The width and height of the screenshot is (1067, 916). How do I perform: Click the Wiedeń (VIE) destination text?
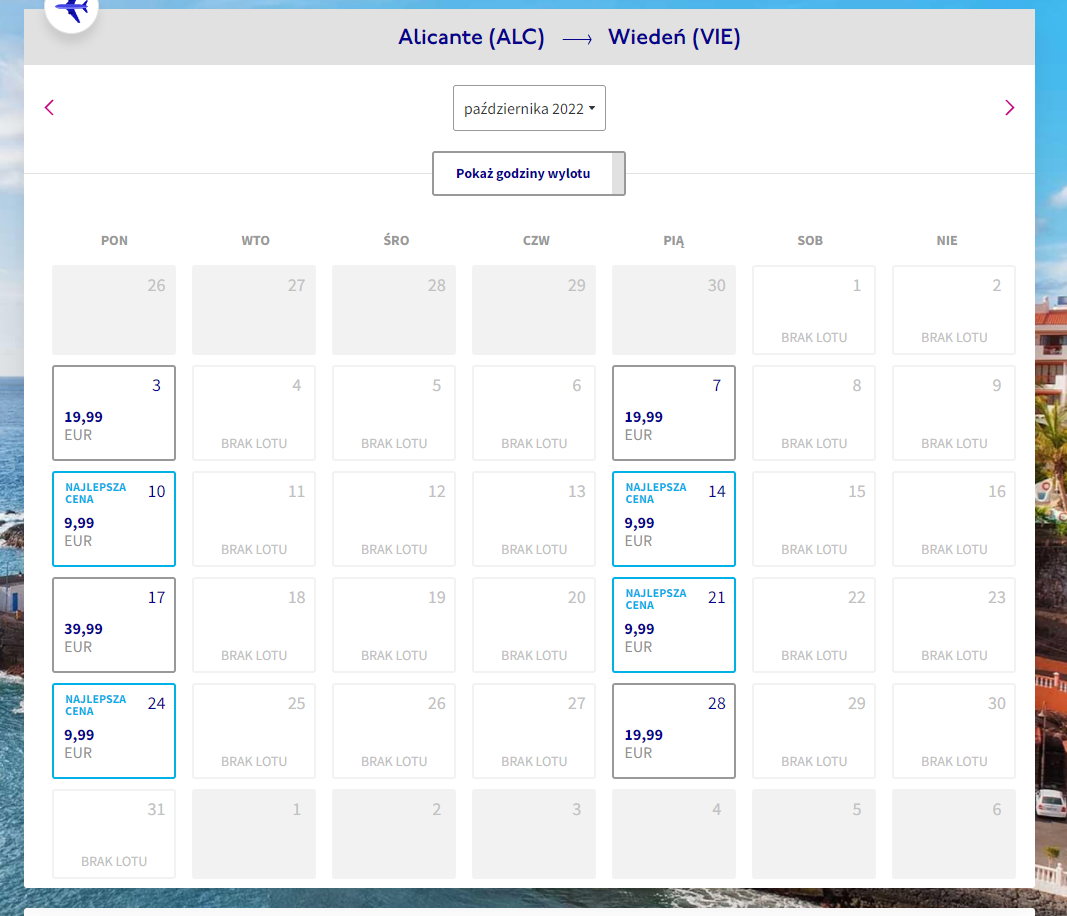[x=674, y=37]
